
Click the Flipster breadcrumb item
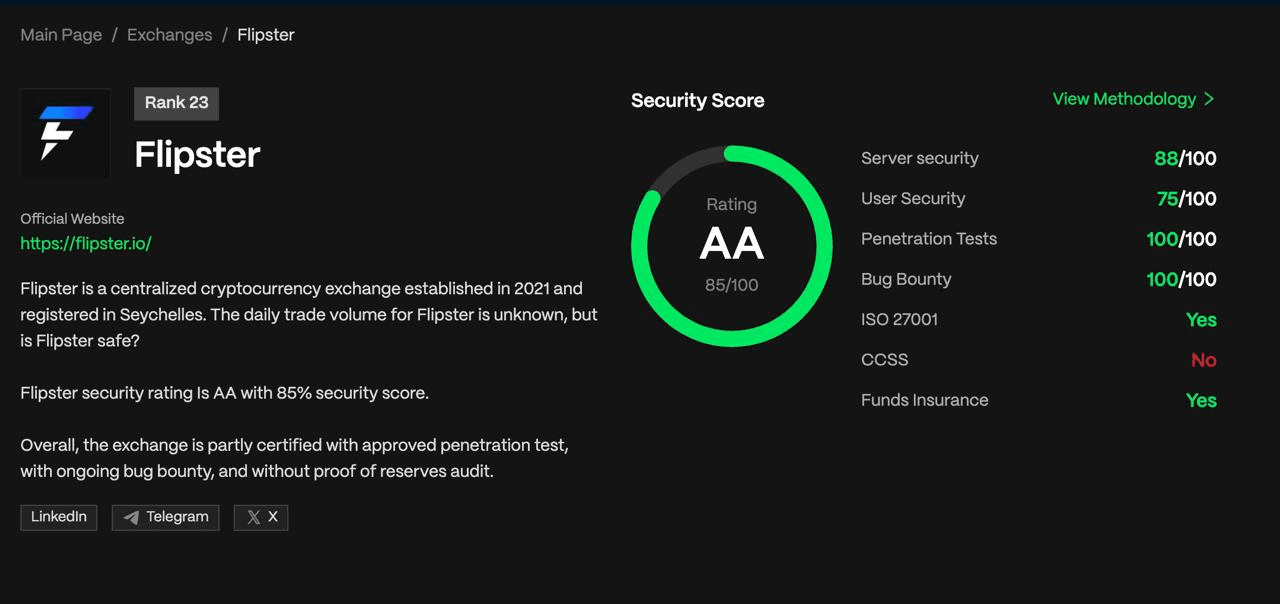pos(266,35)
